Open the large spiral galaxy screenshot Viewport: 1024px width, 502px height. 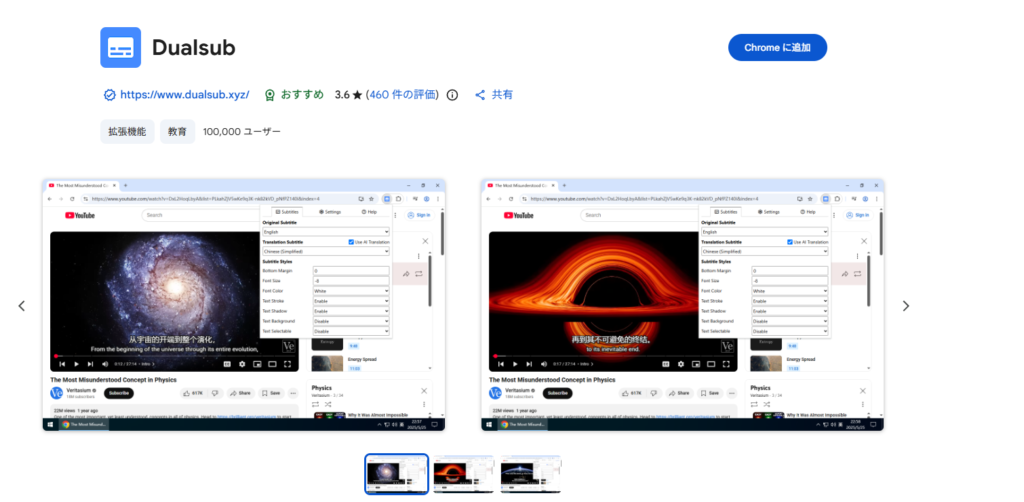244,305
